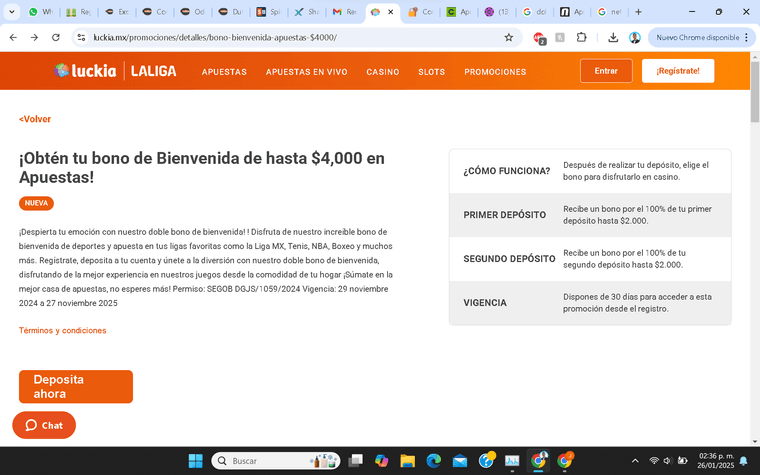Viewport: 760px width, 475px height.
Task: Switch to the Notion tab
Action: tap(572, 12)
